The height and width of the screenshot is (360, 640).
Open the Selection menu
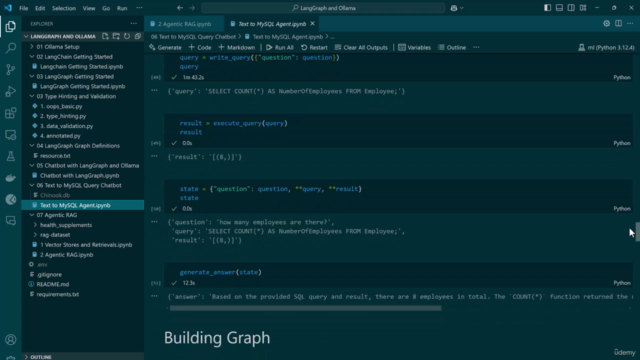tap(64, 8)
